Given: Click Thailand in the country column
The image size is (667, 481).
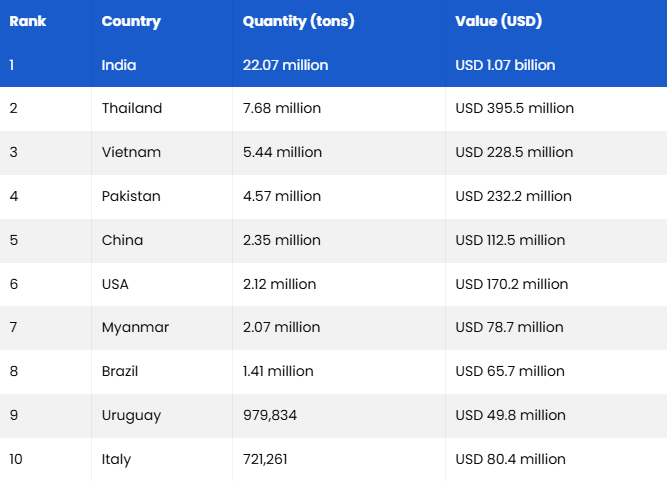Looking at the screenshot, I should tap(132, 108).
